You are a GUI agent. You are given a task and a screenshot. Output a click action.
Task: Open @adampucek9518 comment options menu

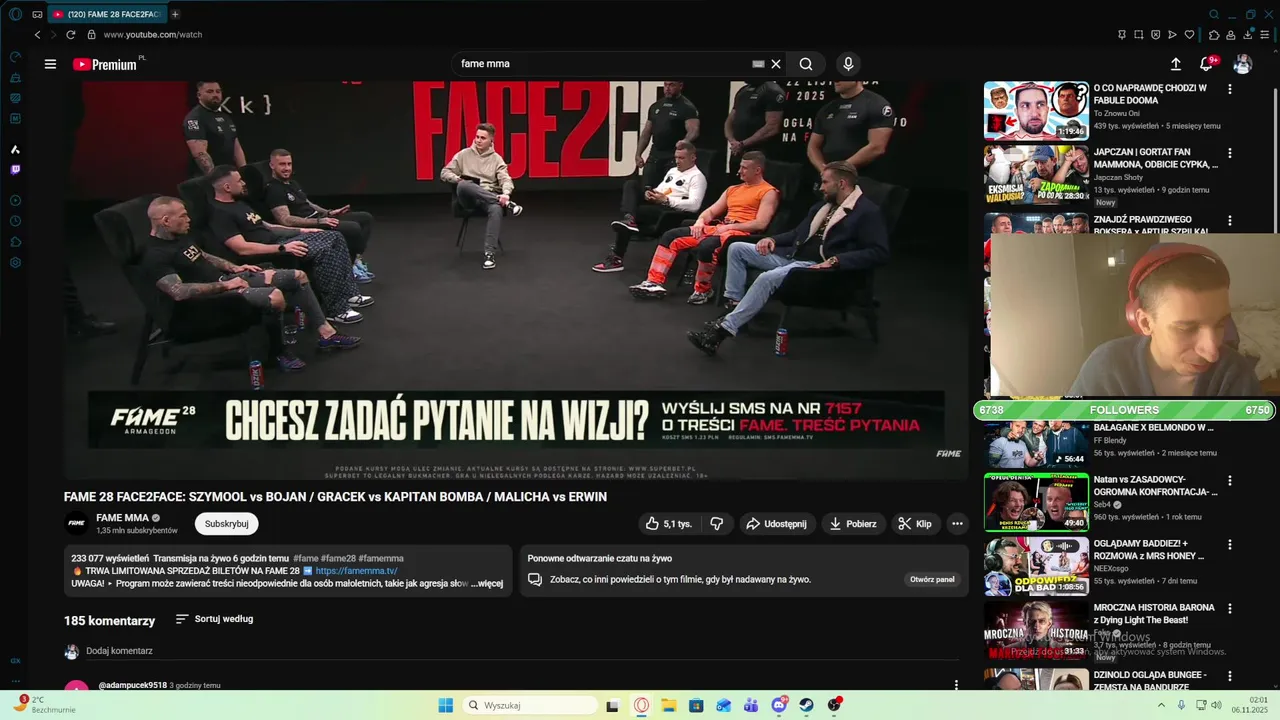pyautogui.click(x=956, y=686)
